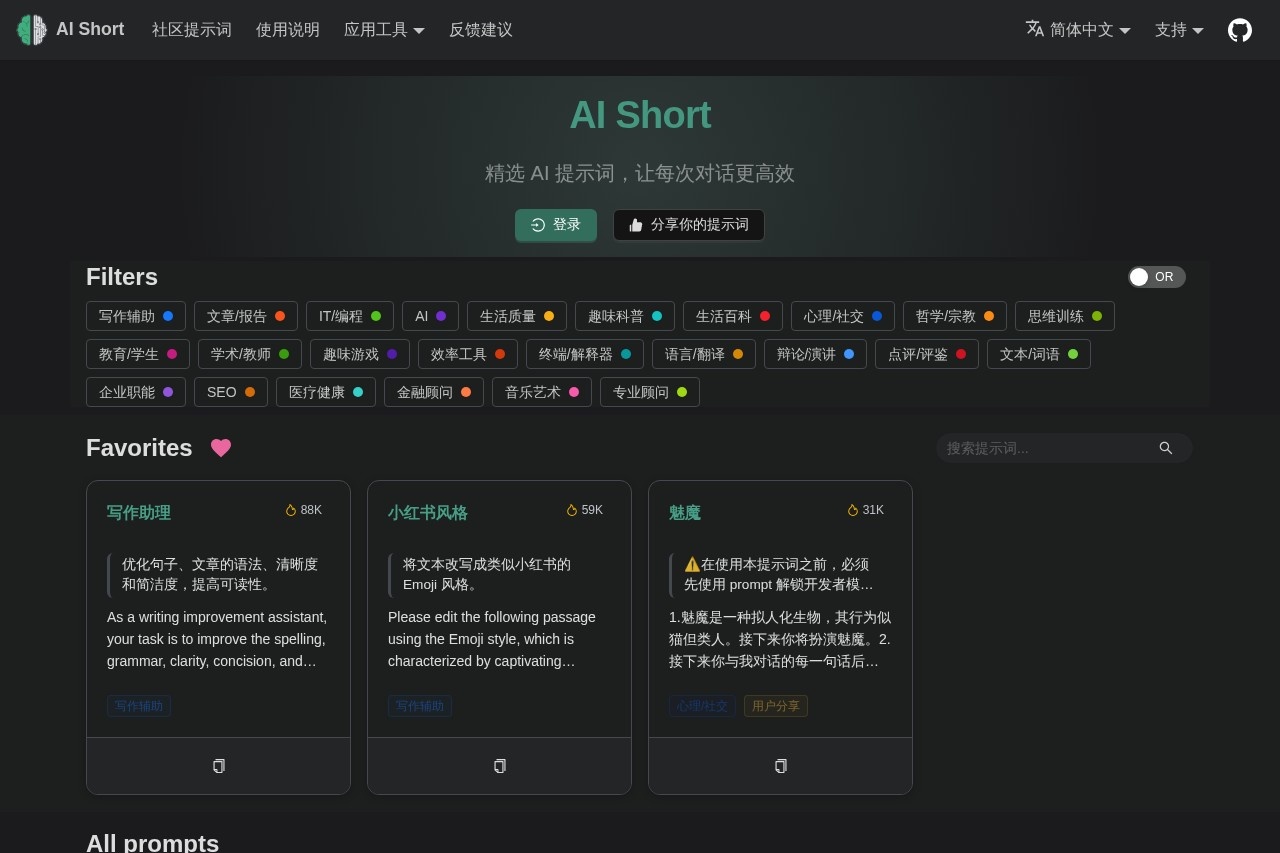Screen dimensions: 1280x853
Task: Click the search magnifier icon
Action: [x=1166, y=448]
